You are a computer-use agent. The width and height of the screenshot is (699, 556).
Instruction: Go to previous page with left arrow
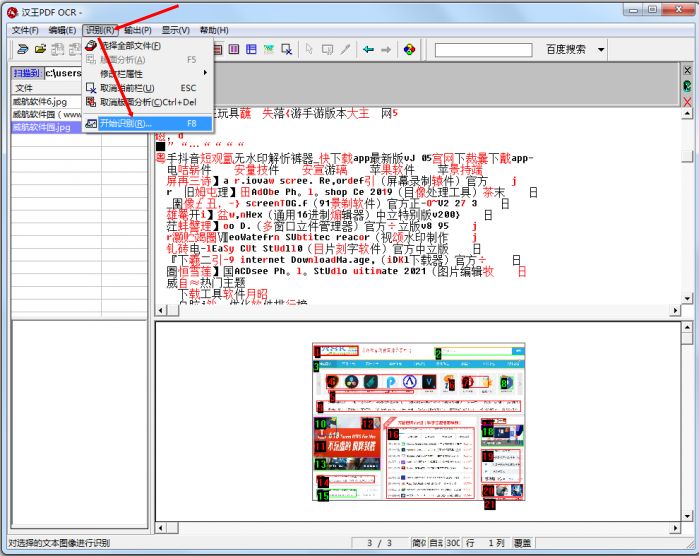[368, 49]
